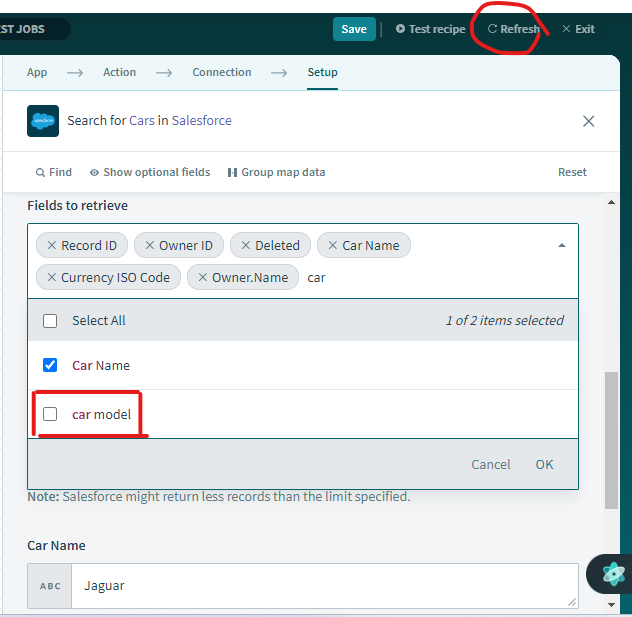The image size is (632, 617).
Task: Remove the Owner.Name tag
Action: [203, 278]
